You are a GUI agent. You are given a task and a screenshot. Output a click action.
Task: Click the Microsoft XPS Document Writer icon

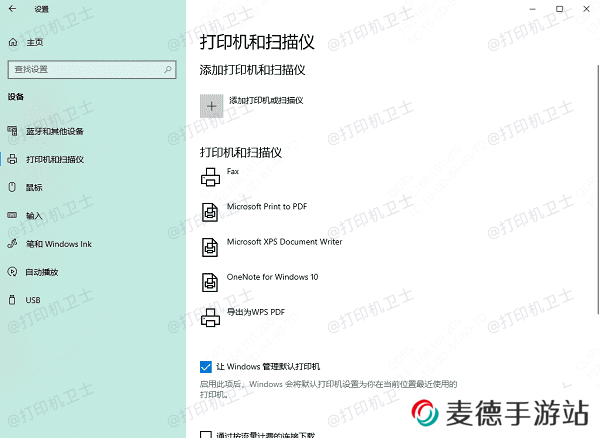coord(210,247)
